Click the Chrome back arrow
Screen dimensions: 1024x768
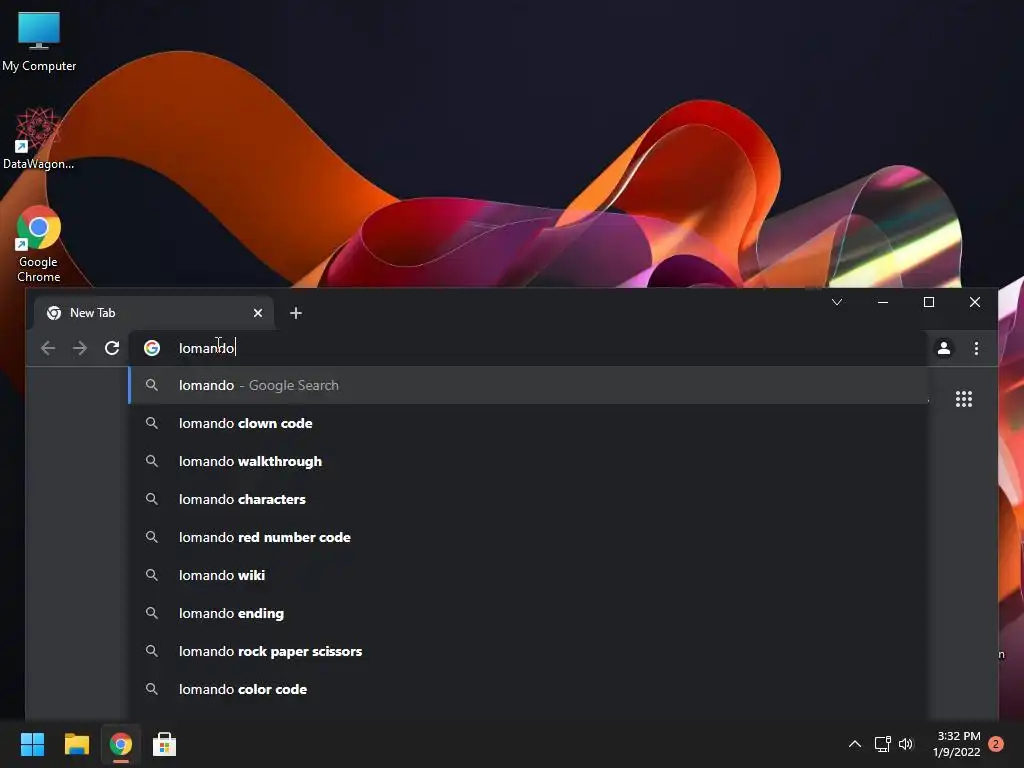(48, 348)
